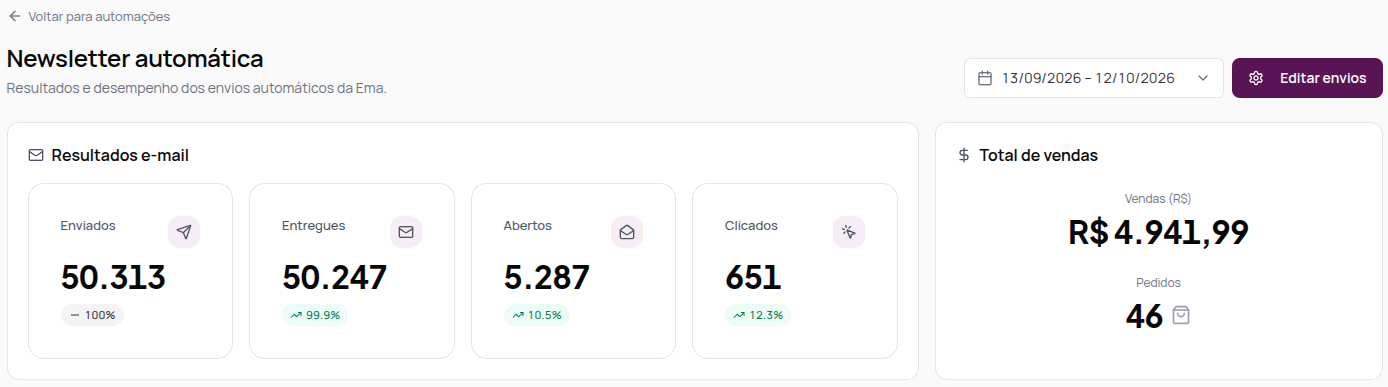Screen dimensions: 1388x387
Task: Click the Enviados value 50.313
Action: tap(113, 278)
